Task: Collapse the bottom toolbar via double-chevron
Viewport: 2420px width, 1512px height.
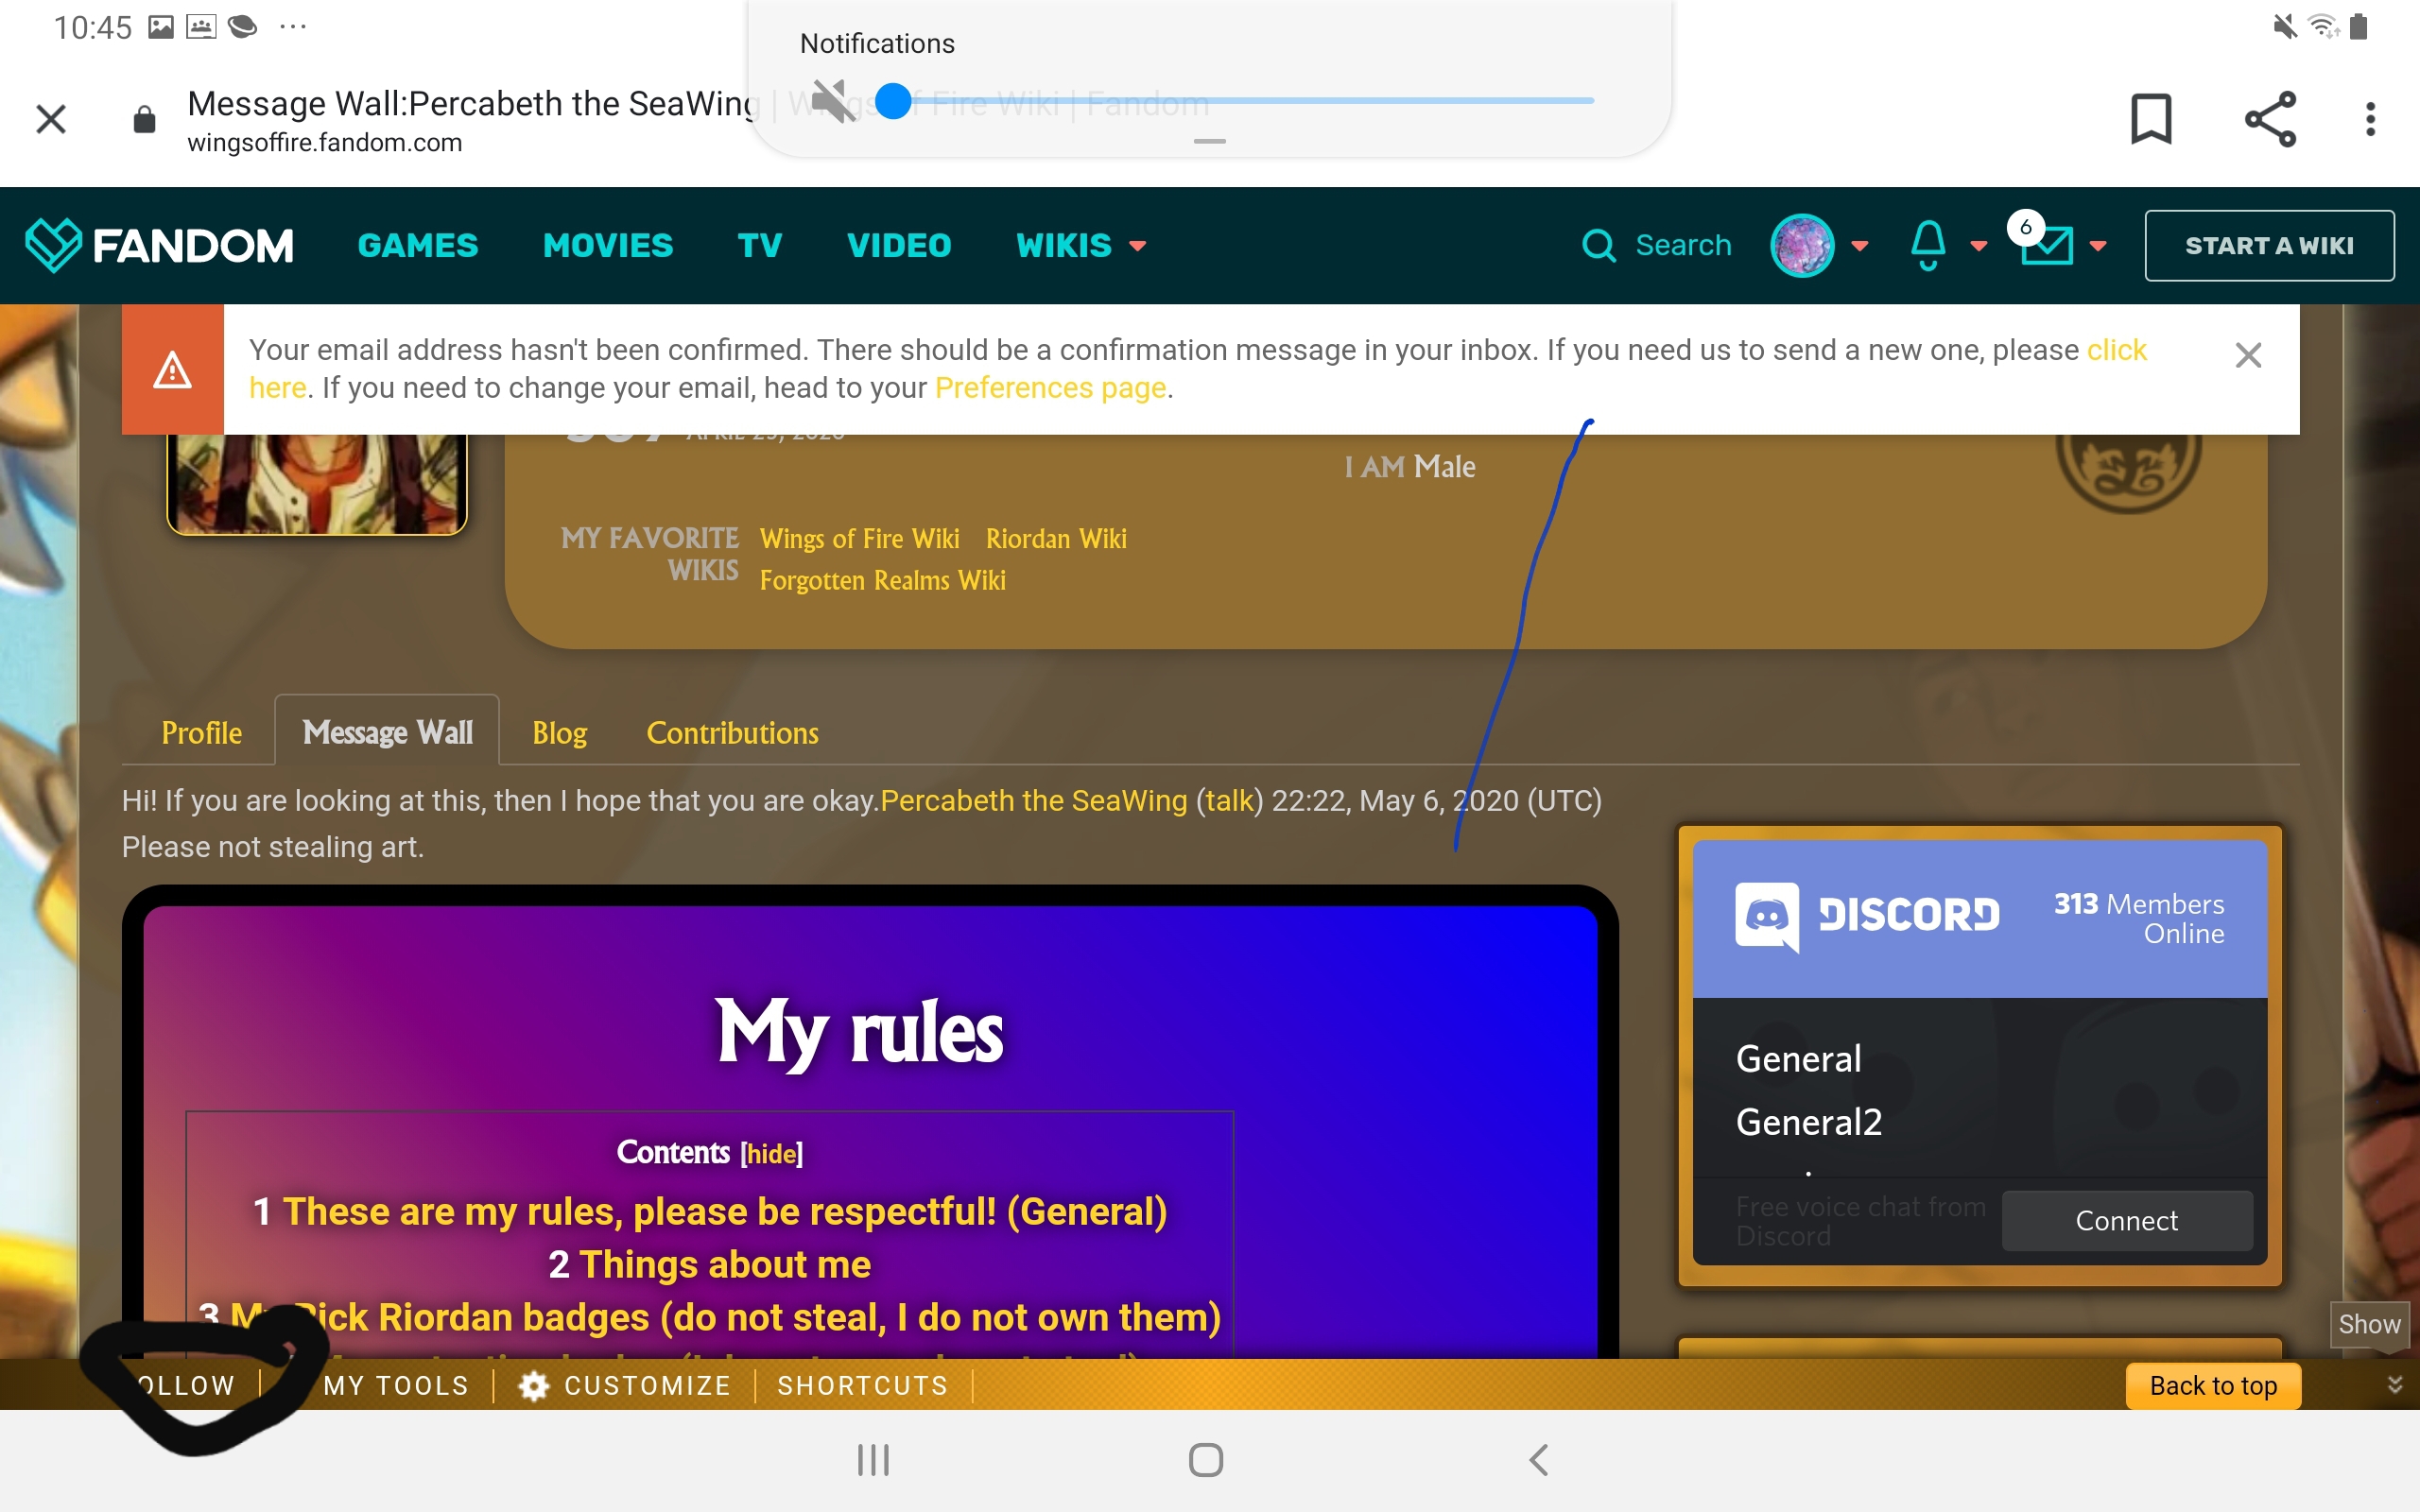Action: (2394, 1384)
